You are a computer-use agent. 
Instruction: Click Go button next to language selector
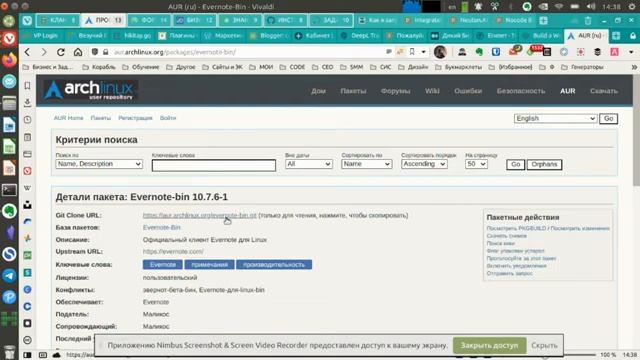608,118
